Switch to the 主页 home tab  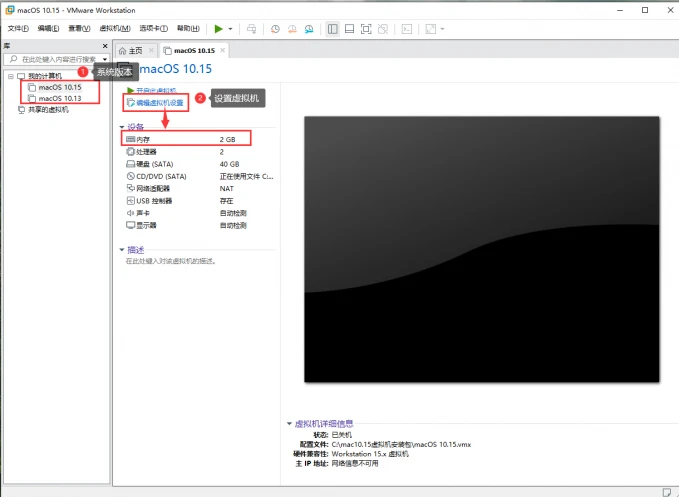coord(134,50)
